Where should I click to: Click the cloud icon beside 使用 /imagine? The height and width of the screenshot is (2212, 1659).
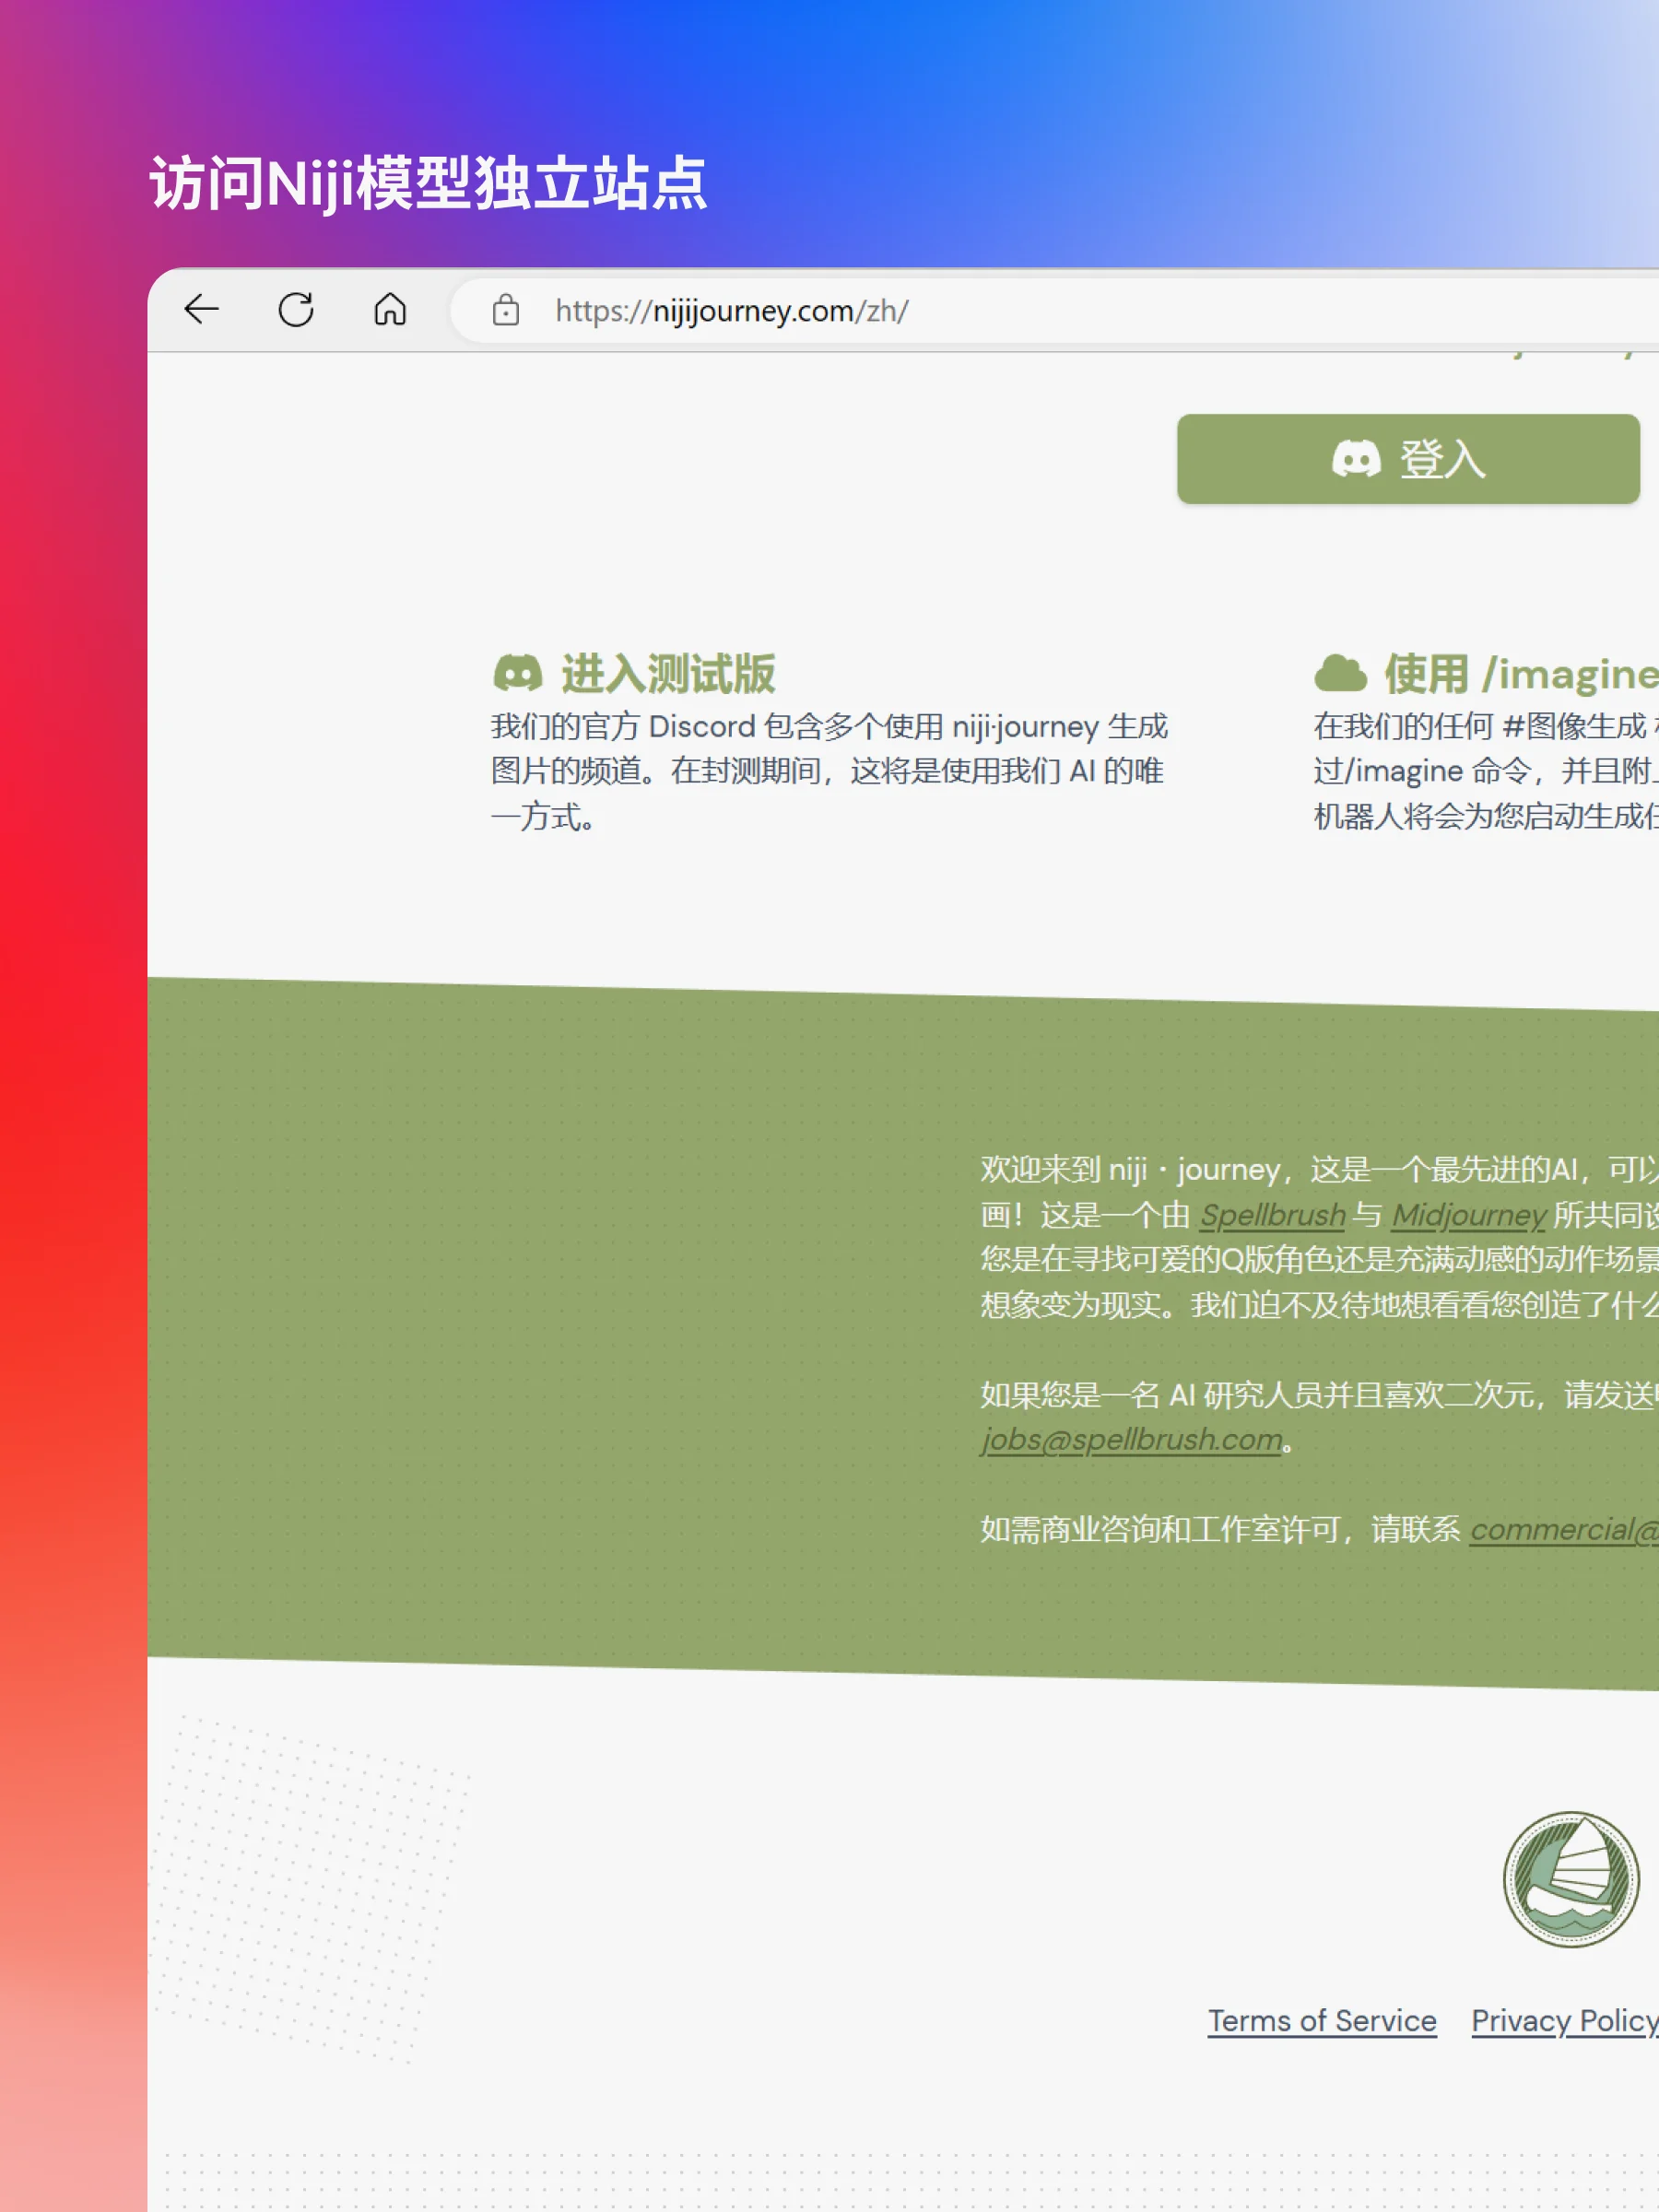(x=1340, y=674)
